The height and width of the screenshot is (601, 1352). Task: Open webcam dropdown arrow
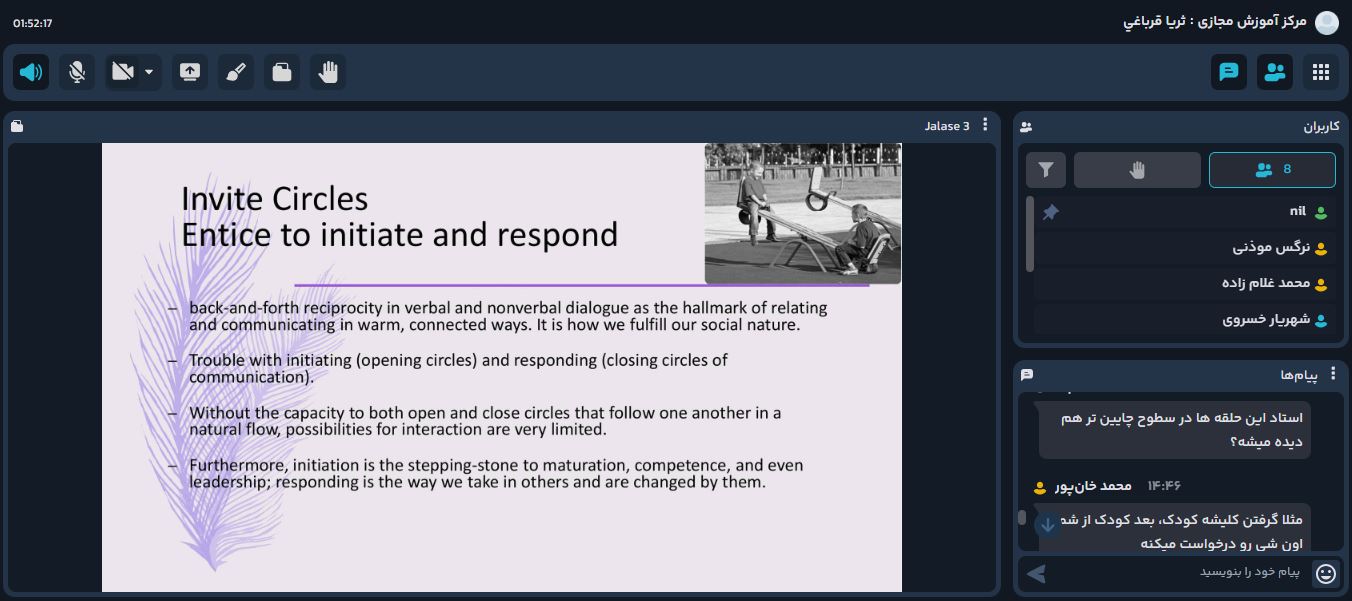[x=149, y=72]
